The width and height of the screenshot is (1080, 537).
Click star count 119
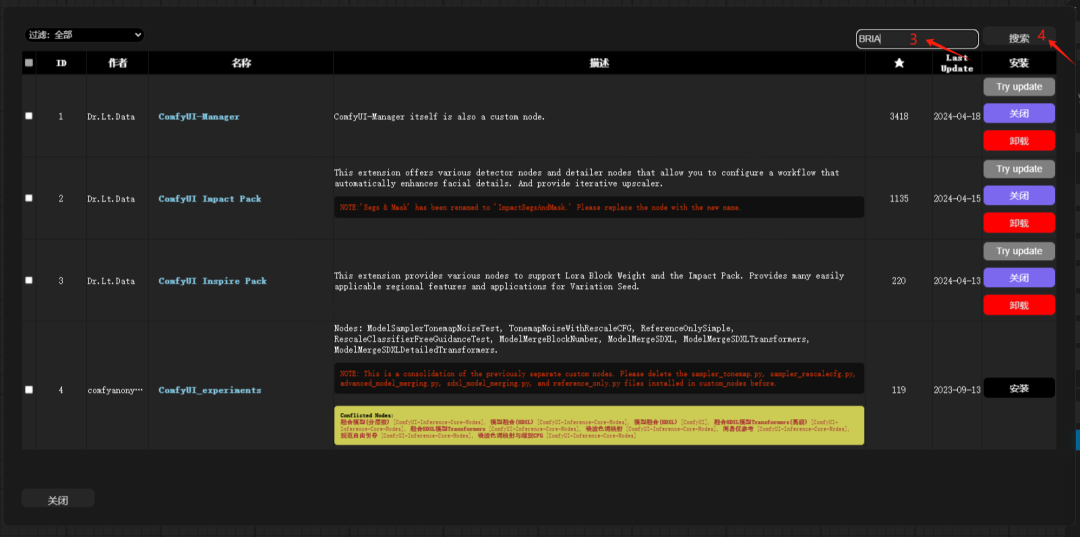tap(899, 390)
